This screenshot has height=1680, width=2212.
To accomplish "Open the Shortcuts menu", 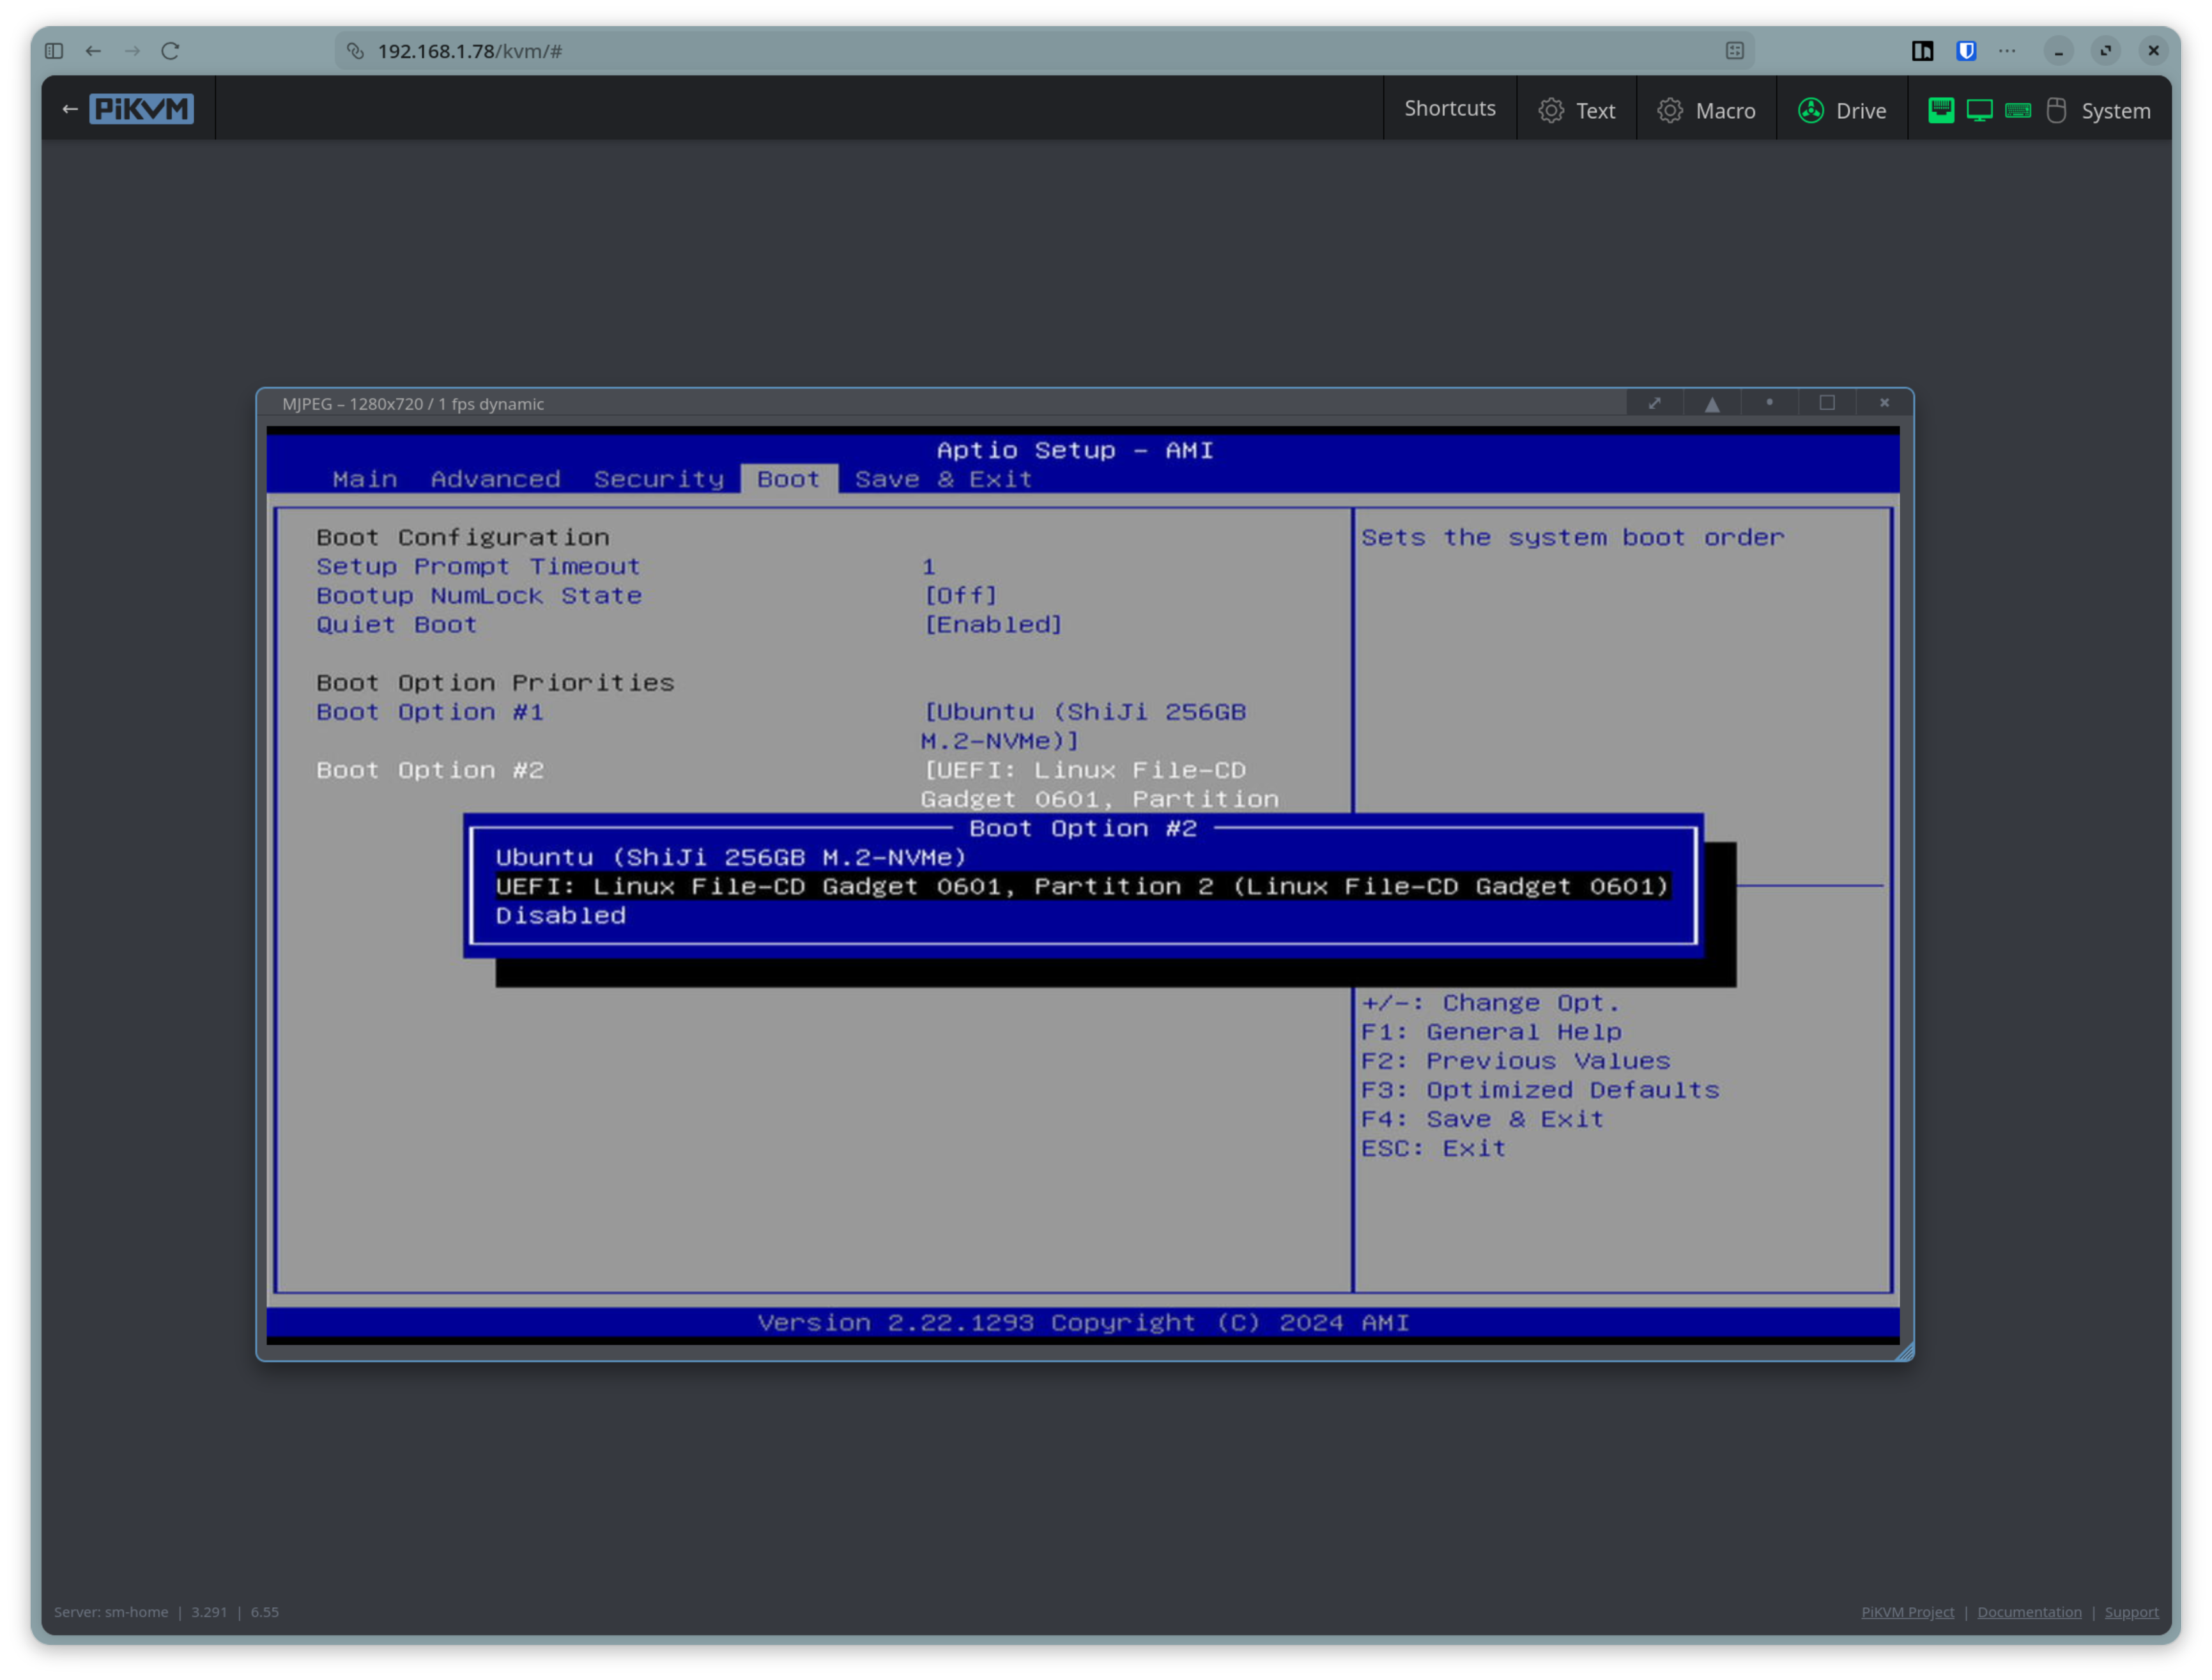I will (x=1449, y=108).
